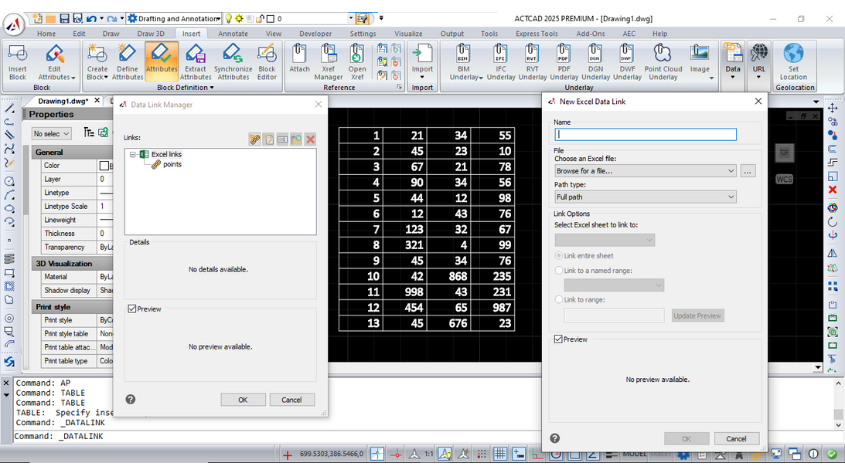The image size is (845, 475).
Task: Open the Visualize tab
Action: (x=408, y=33)
